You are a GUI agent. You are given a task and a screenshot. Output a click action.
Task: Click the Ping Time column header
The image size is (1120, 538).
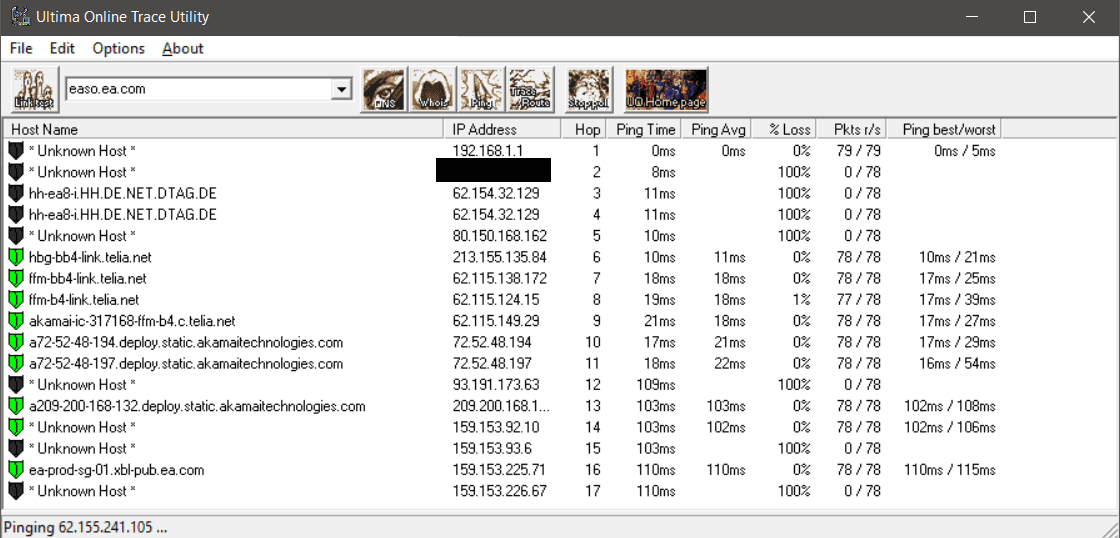tap(644, 129)
